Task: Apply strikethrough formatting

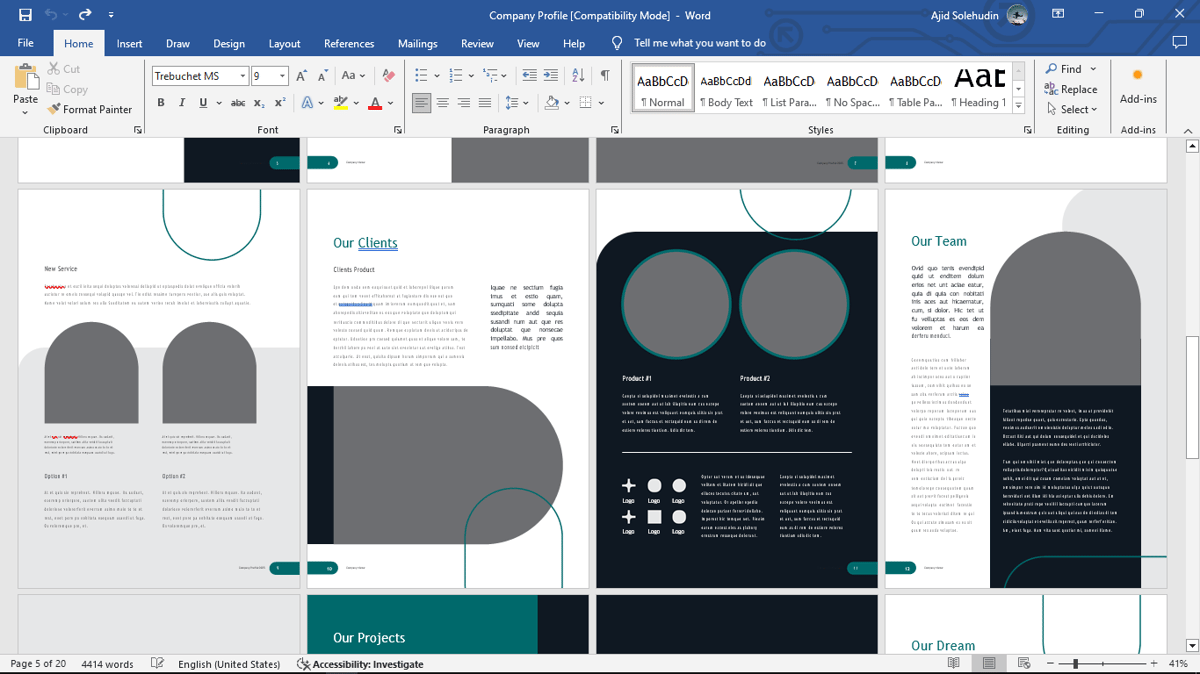Action: click(x=239, y=103)
